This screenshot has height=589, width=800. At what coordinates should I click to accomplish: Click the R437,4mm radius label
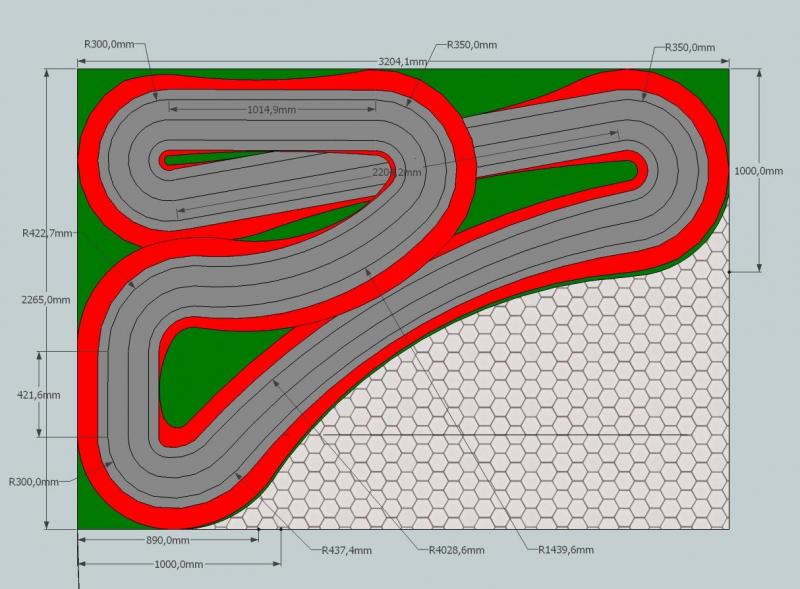click(346, 550)
